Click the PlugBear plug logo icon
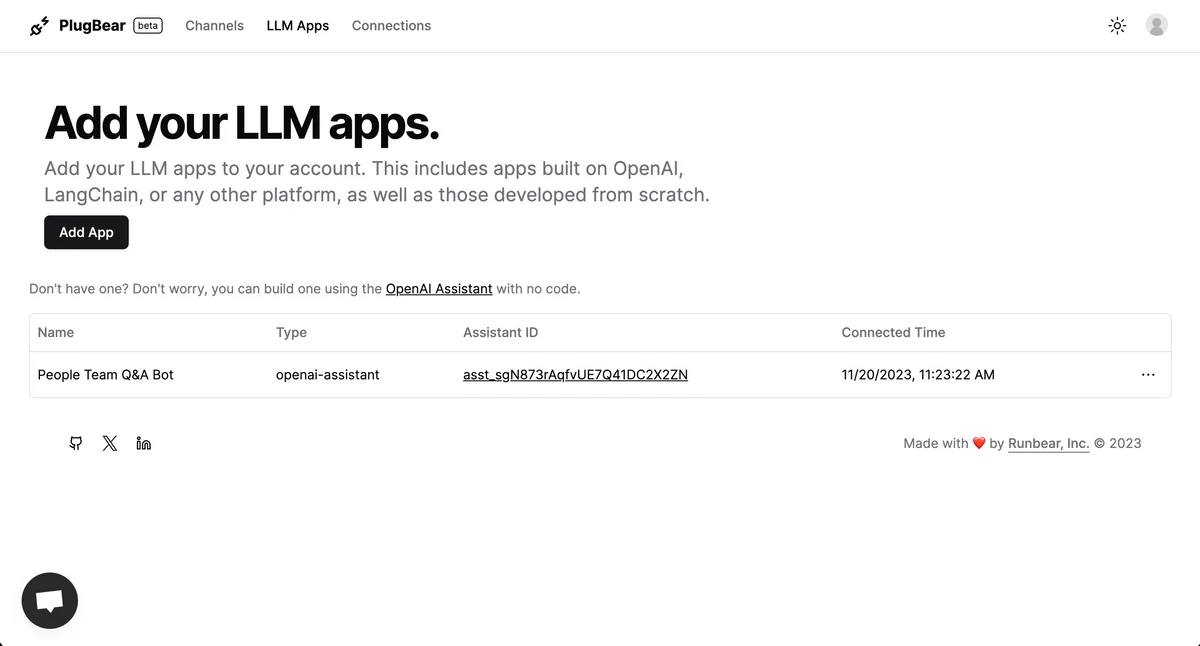Screen dimensions: 1200x646 (x=39, y=26)
